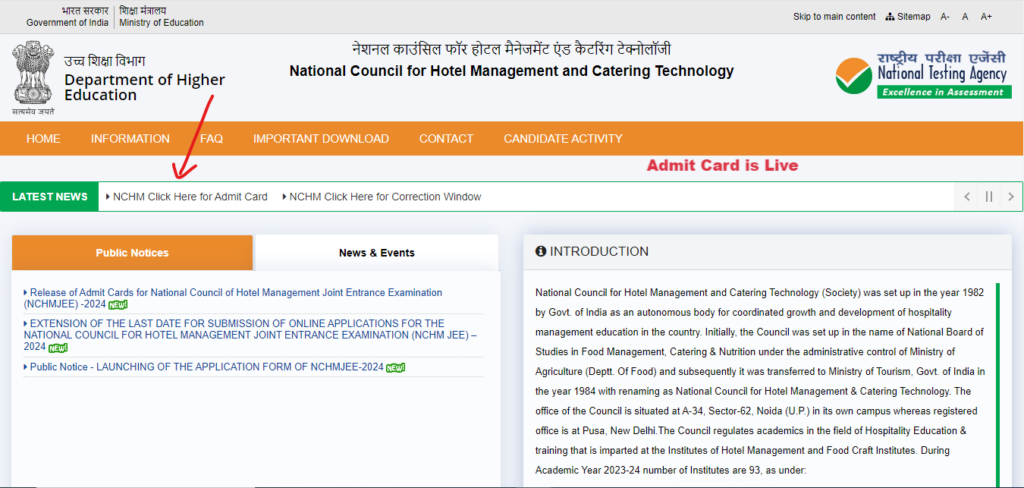The height and width of the screenshot is (488, 1024).
Task: Open Launching of Application Form notice
Action: (206, 367)
